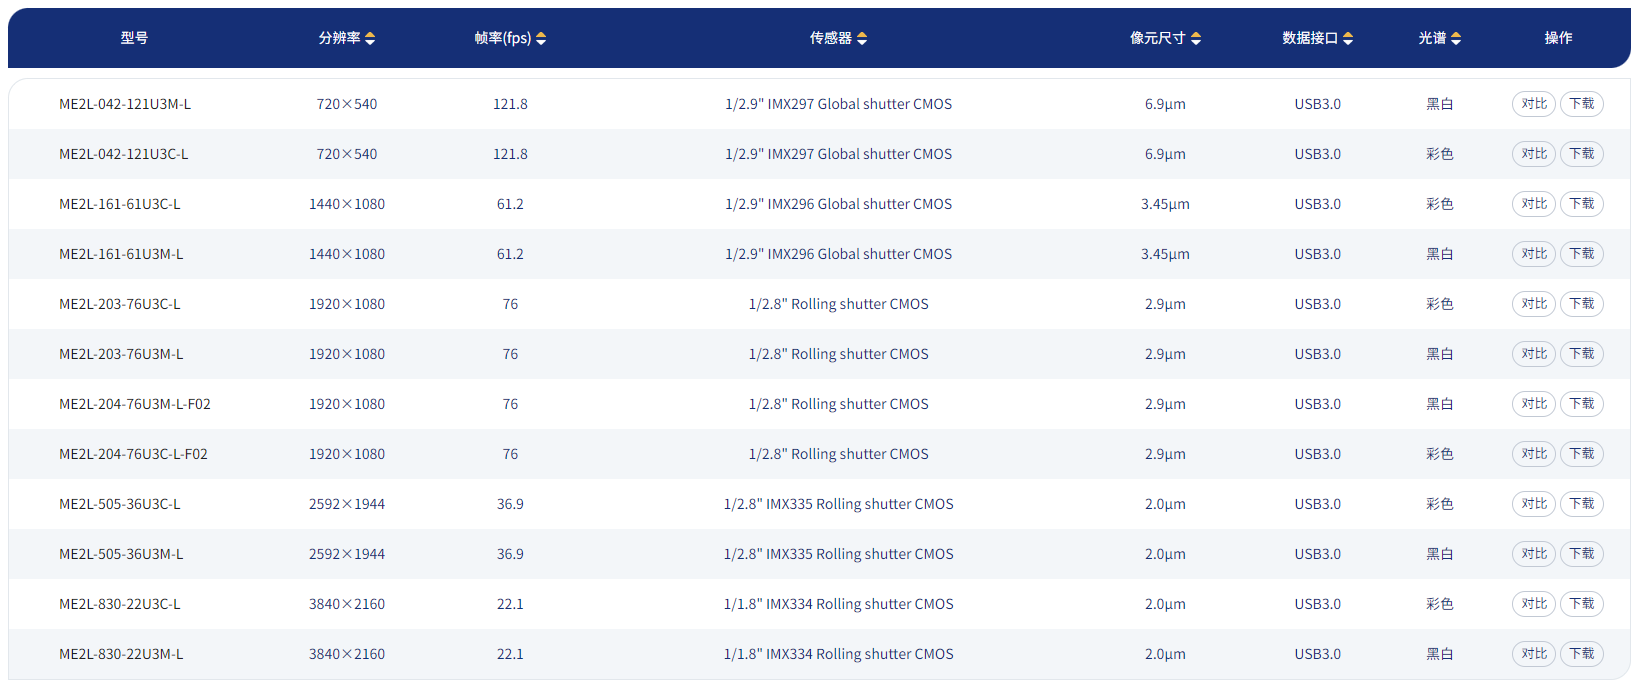The height and width of the screenshot is (689, 1640).
Task: Click 对比 on ME2L-204-76U3C-L-F02 row
Action: (1533, 454)
